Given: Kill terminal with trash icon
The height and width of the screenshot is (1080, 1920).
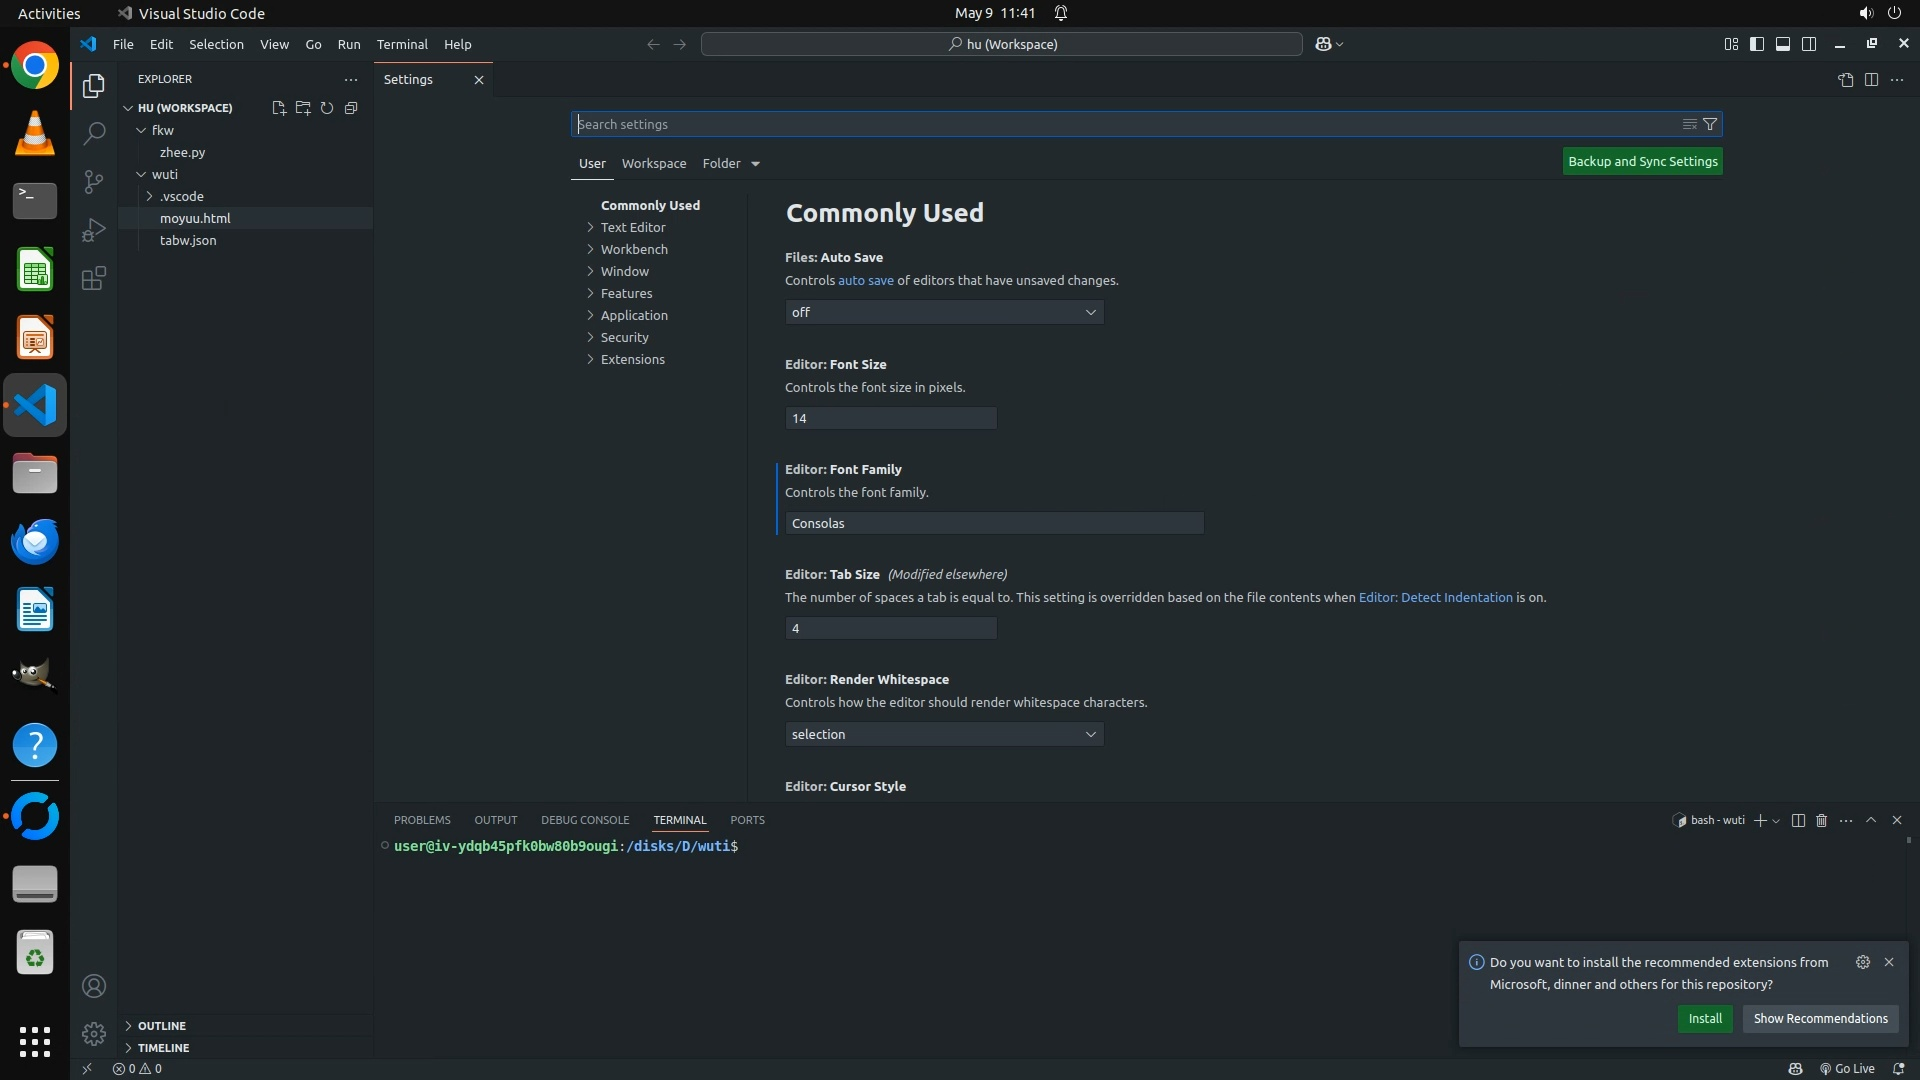Looking at the screenshot, I should coord(1821,820).
